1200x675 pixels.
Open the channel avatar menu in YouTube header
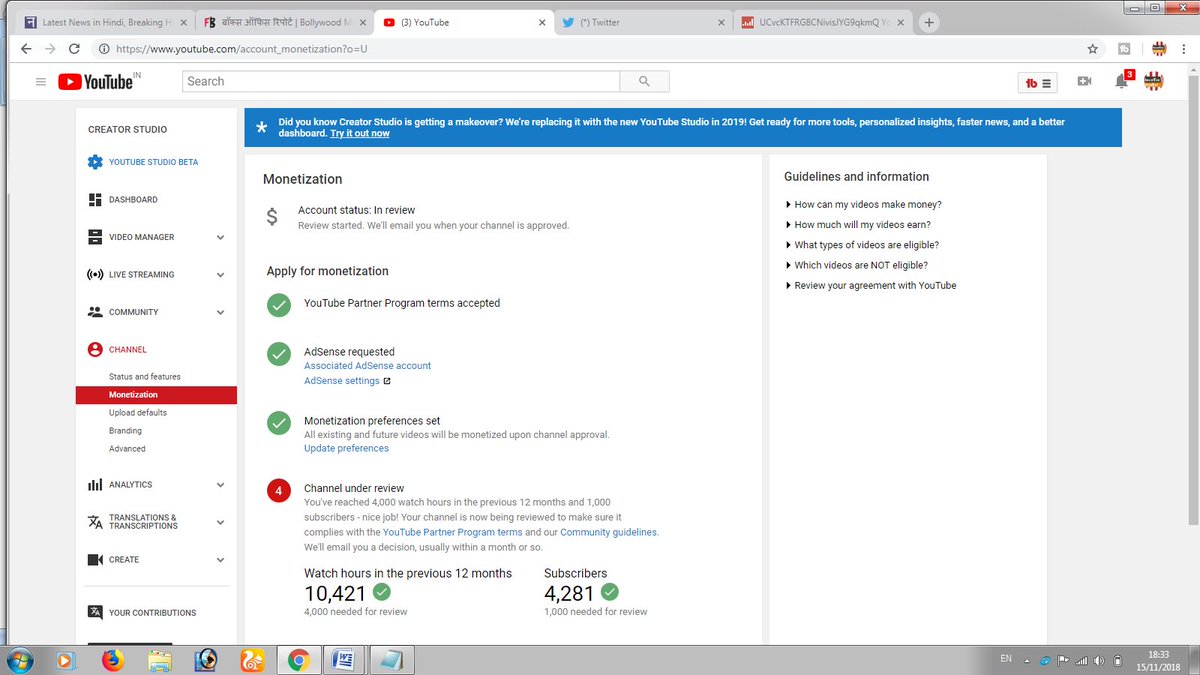pyautogui.click(x=1155, y=82)
